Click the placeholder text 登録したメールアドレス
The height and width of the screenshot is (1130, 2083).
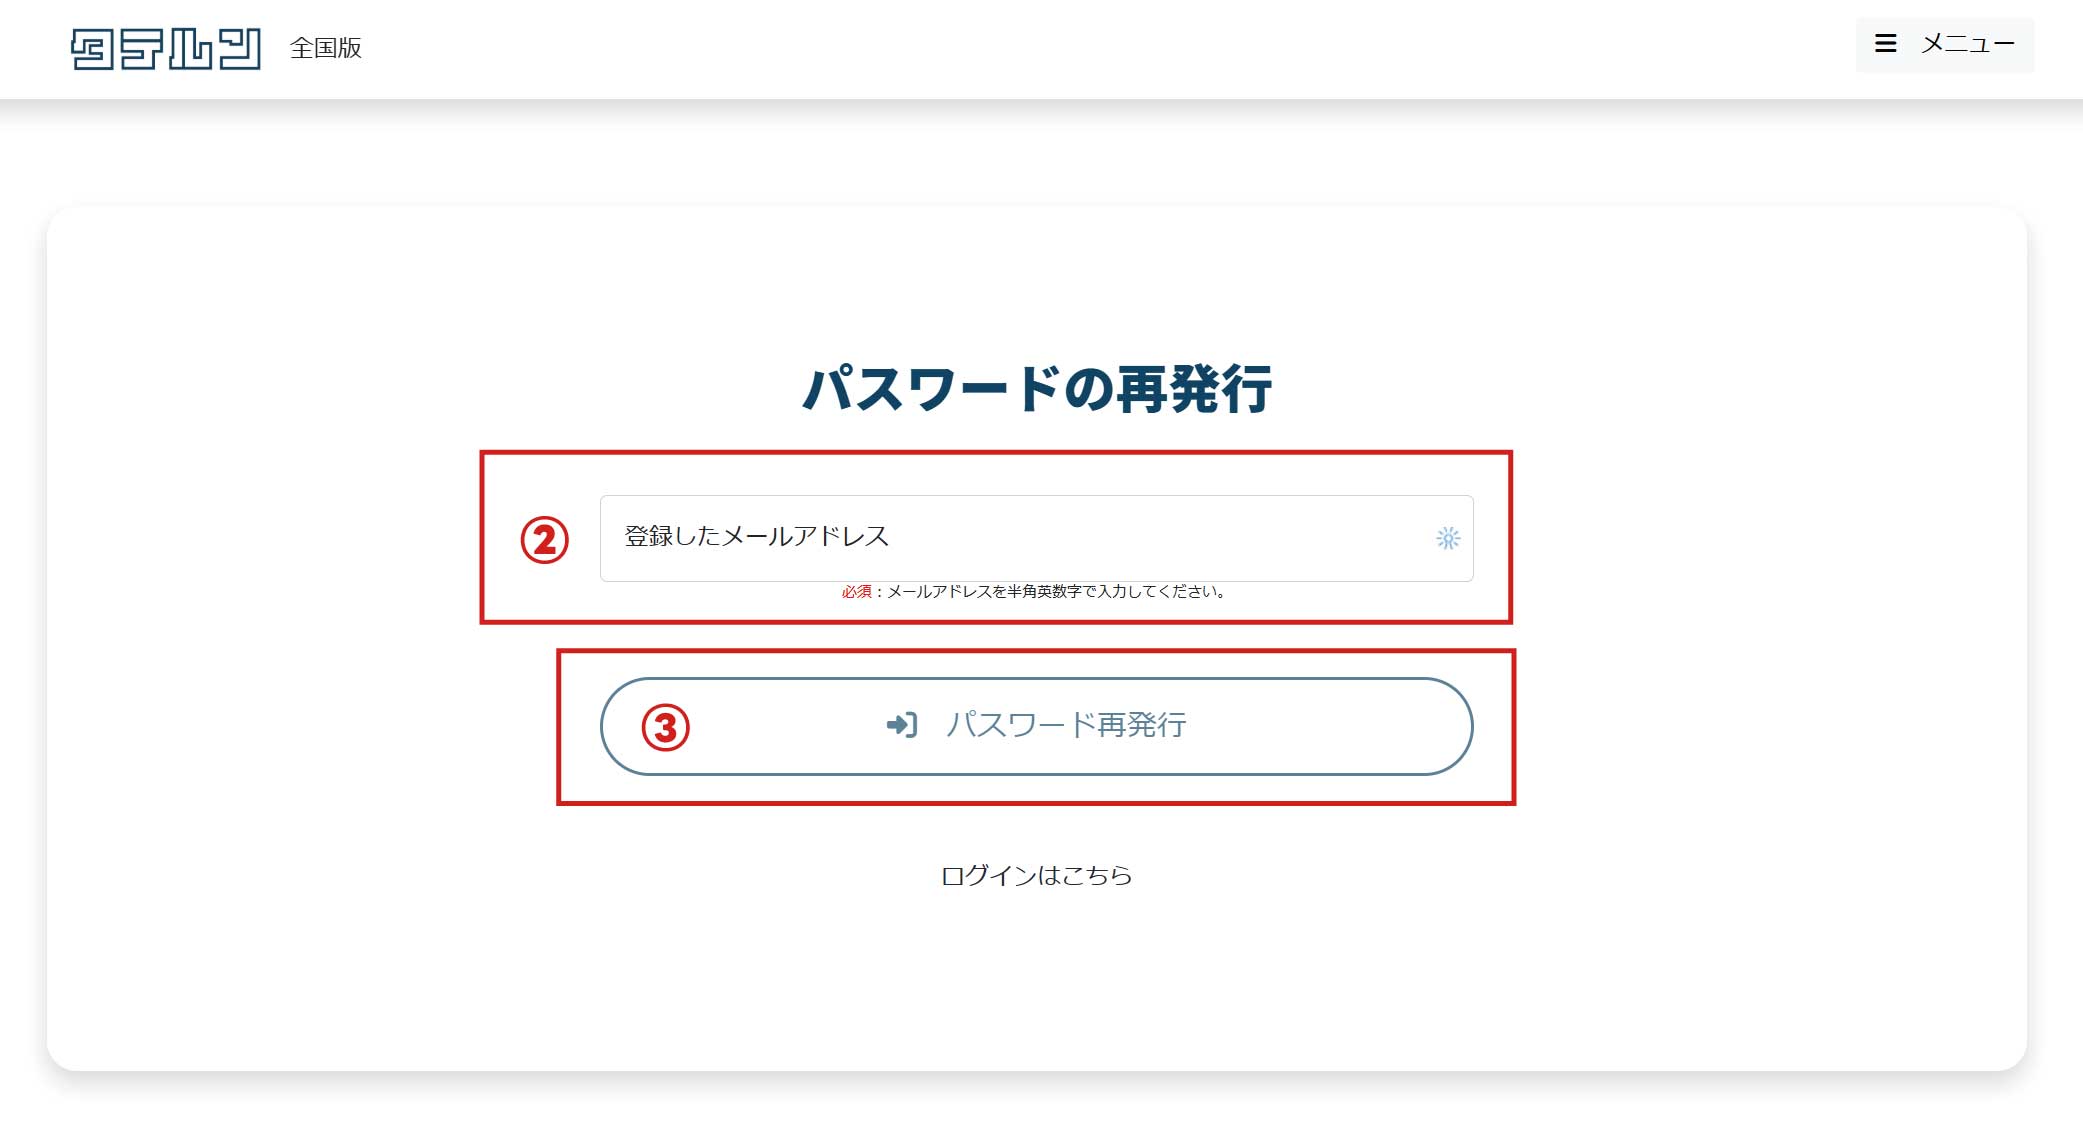click(756, 537)
